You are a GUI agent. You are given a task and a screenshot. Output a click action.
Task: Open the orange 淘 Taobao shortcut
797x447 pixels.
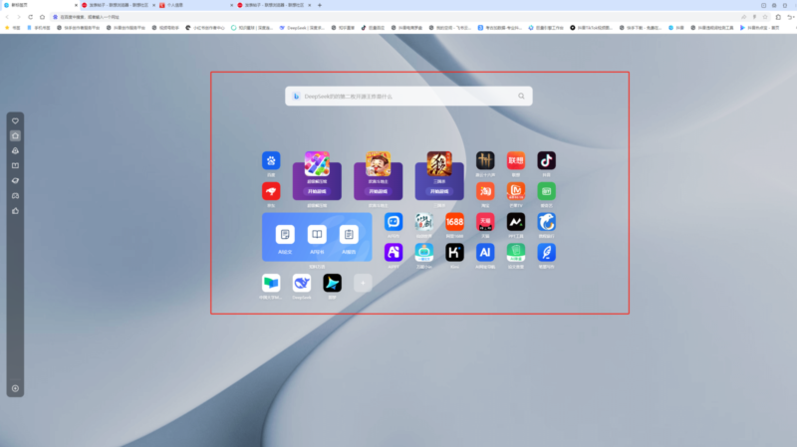click(485, 191)
